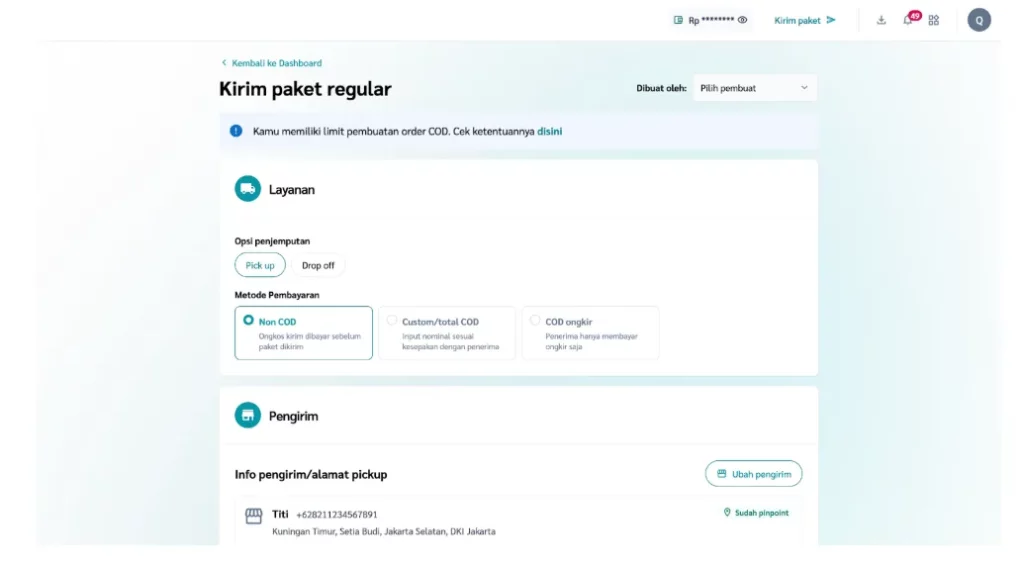Choose the COD ongkir payment option

click(x=536, y=321)
